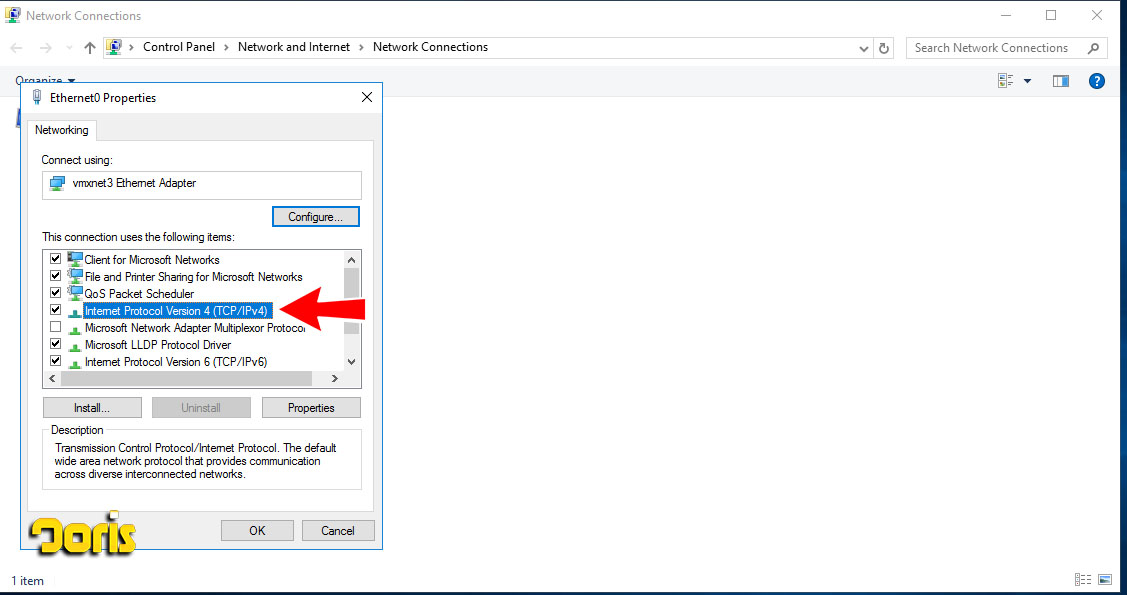Maximize the Network Connections window
The width and height of the screenshot is (1127, 595).
1051,15
